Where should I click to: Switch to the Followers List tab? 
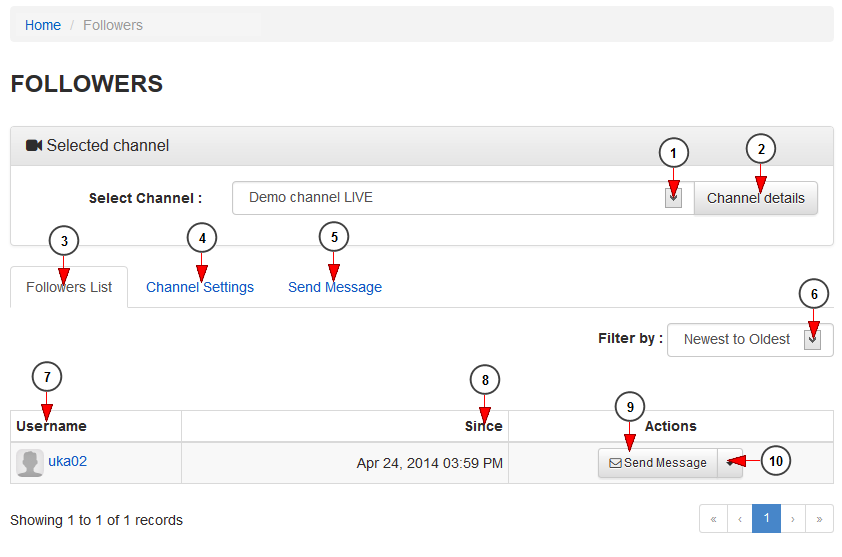tap(69, 287)
